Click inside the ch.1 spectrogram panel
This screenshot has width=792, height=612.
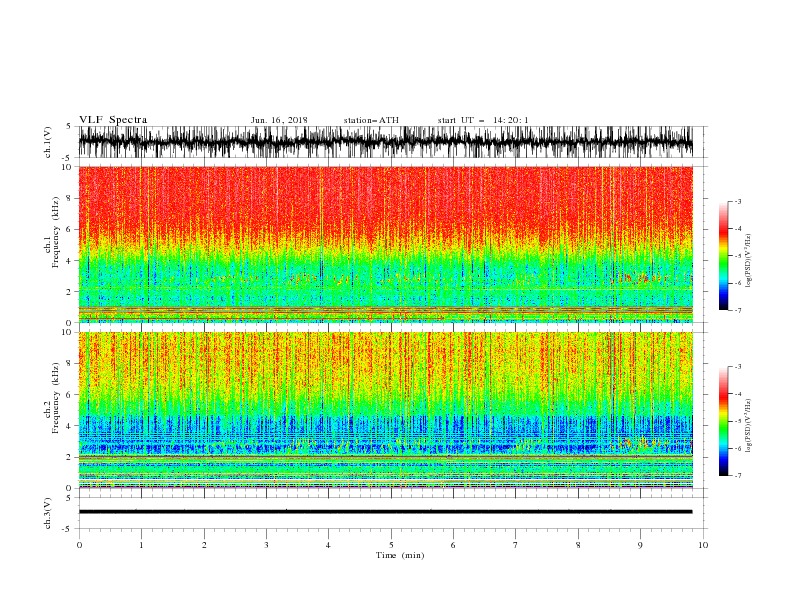(385, 244)
